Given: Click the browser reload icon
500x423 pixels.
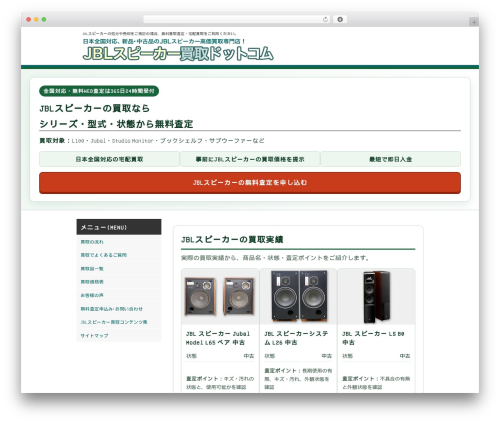Looking at the screenshot, I should pyautogui.click(x=325, y=19).
